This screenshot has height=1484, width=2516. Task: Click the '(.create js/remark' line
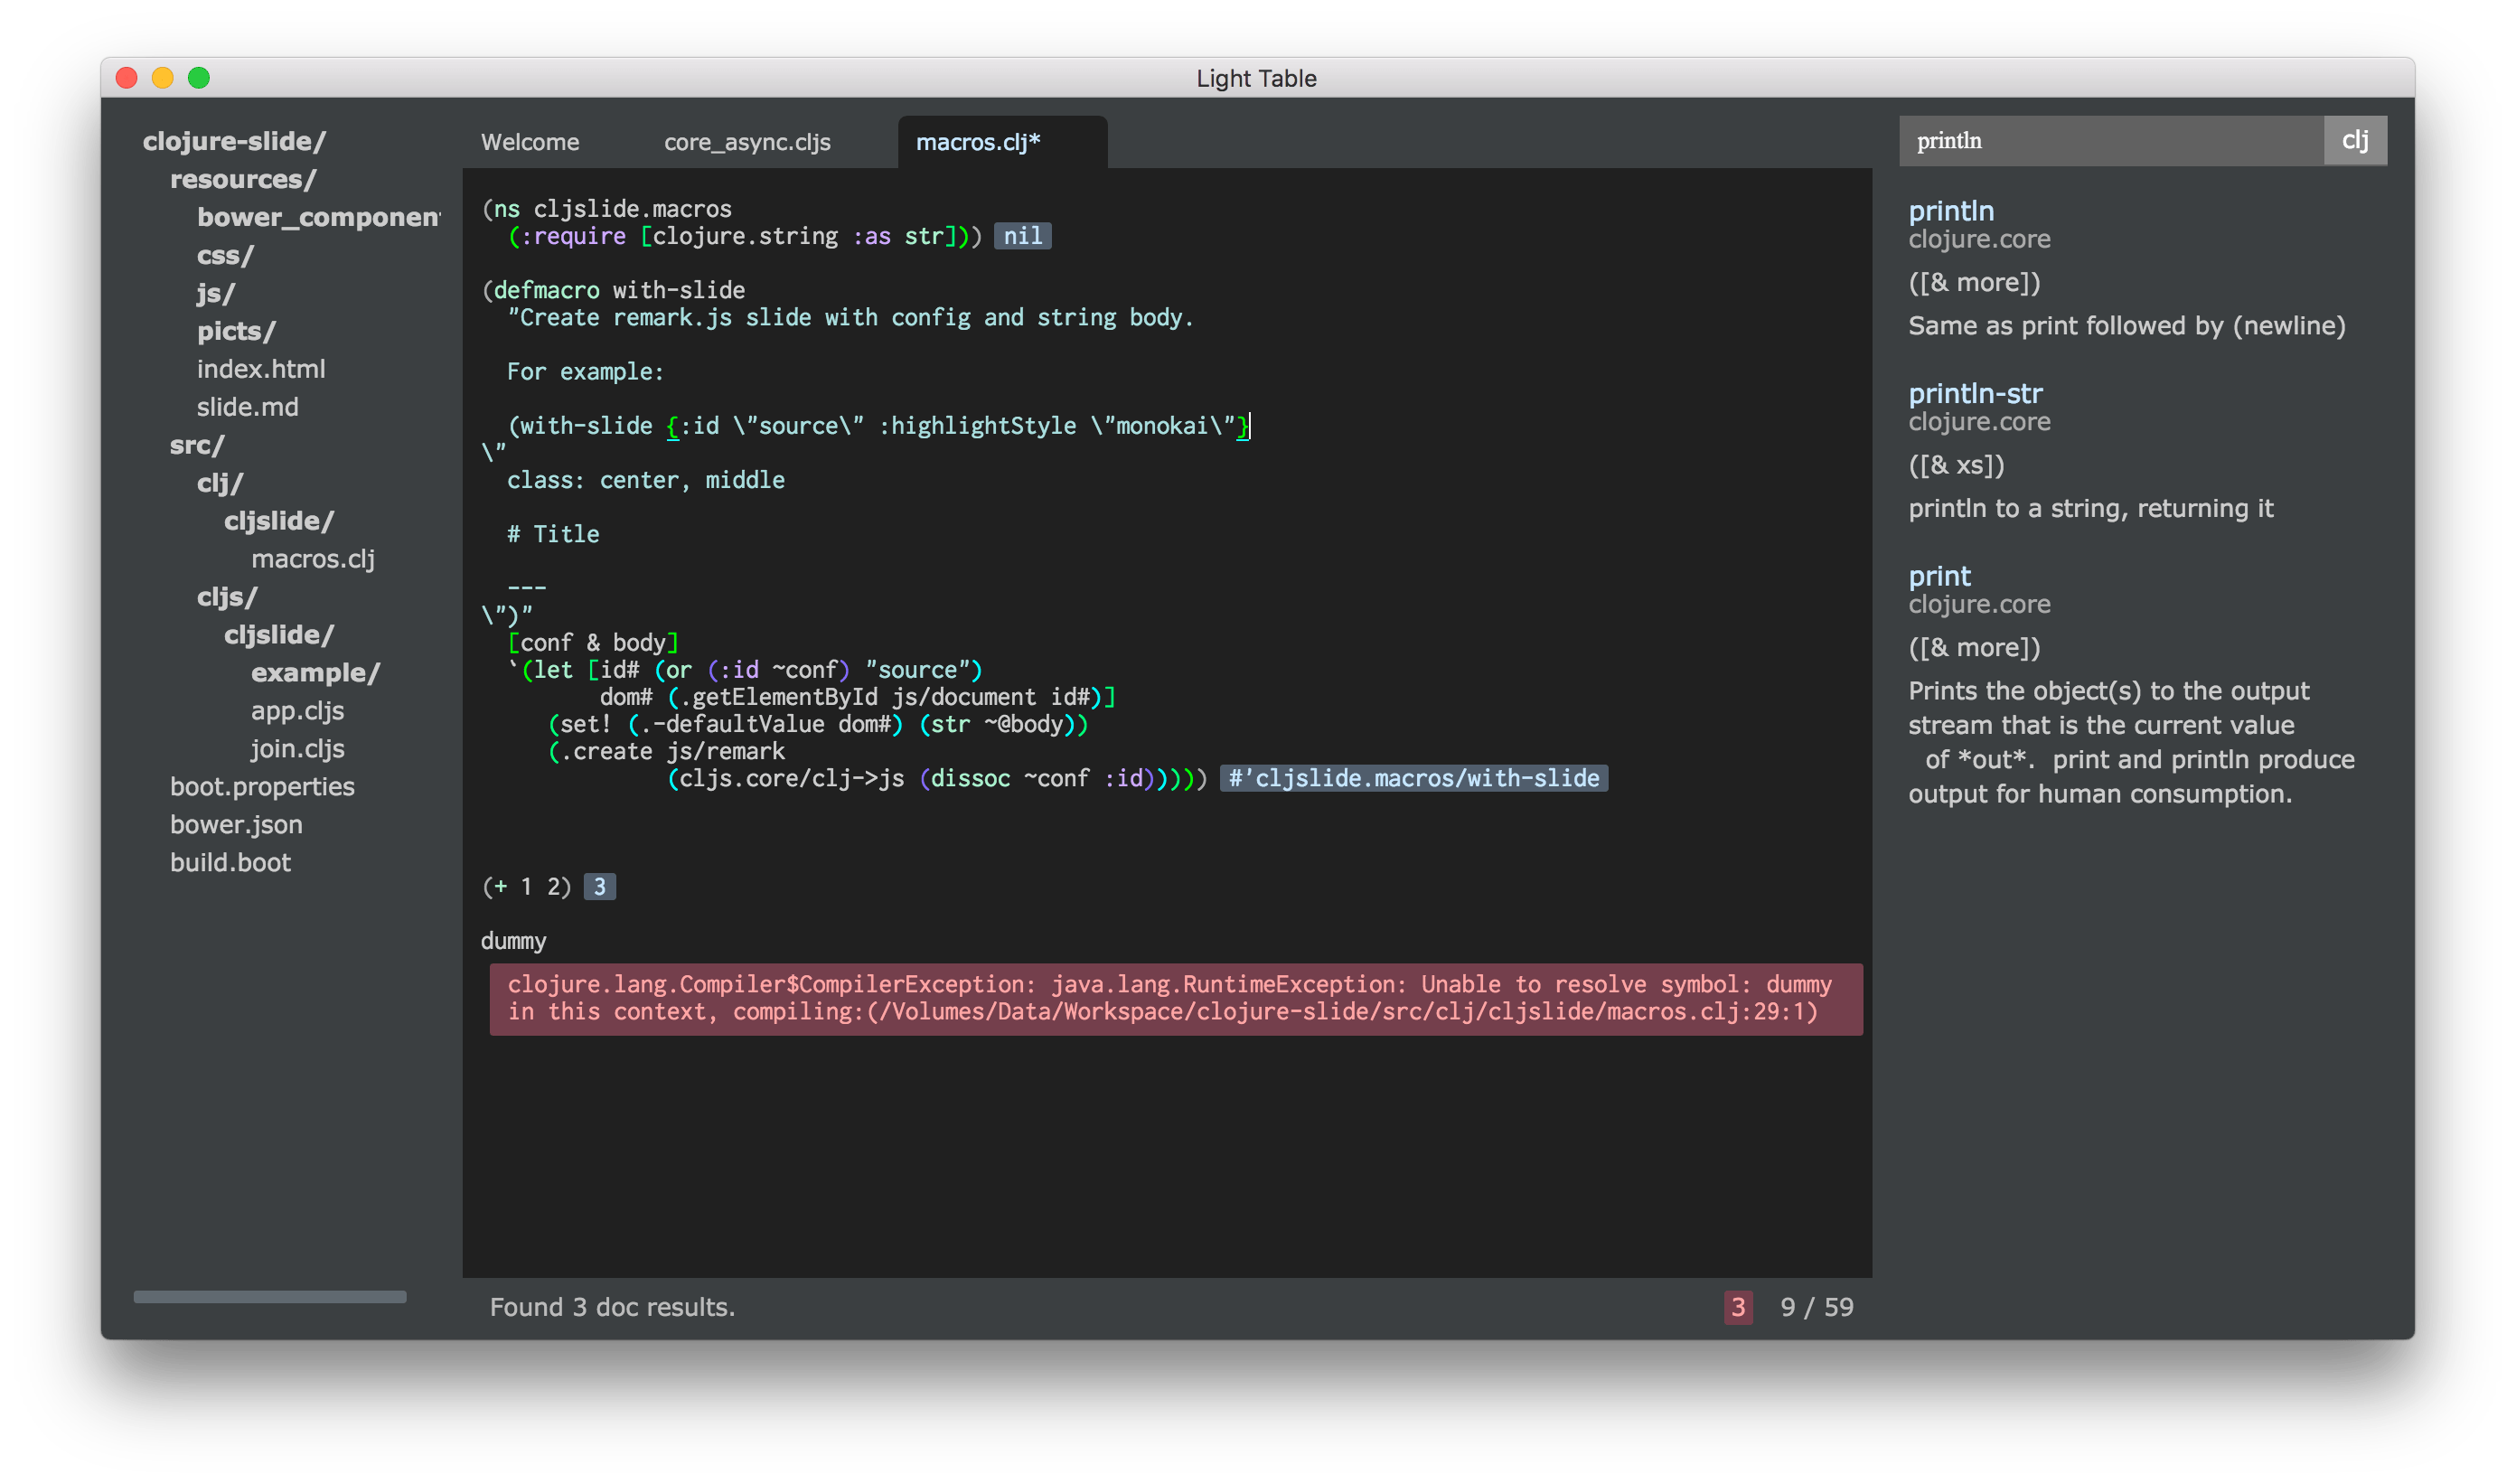click(666, 751)
